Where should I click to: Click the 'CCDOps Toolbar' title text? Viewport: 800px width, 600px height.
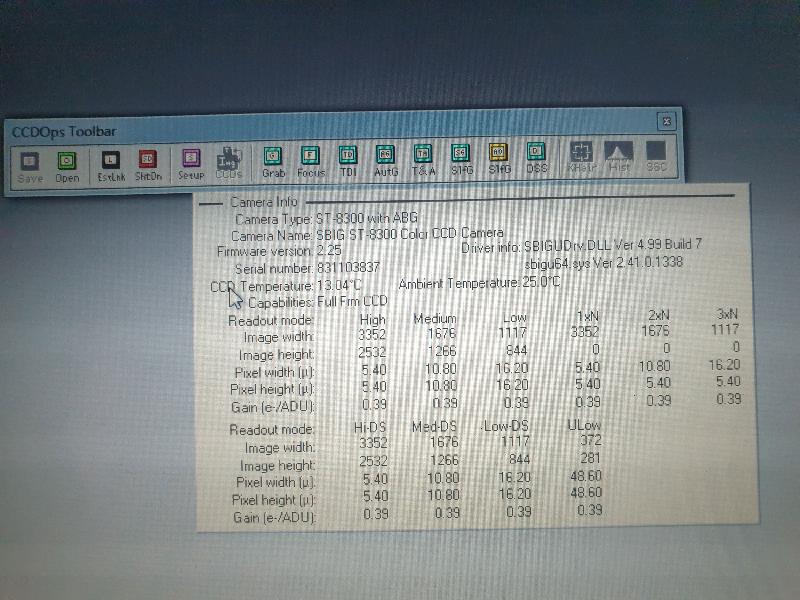[64, 132]
